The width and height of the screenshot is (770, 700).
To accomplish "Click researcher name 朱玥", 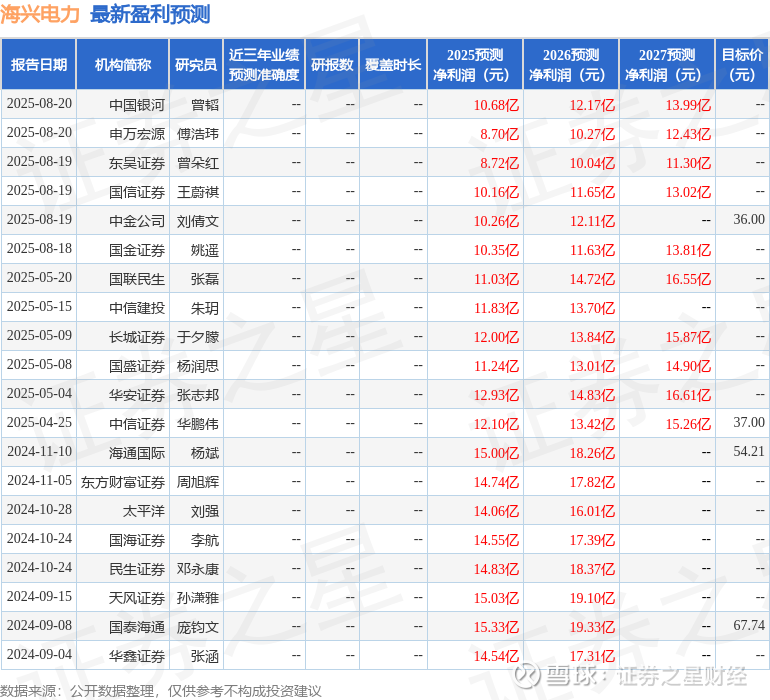I will pos(205,308).
